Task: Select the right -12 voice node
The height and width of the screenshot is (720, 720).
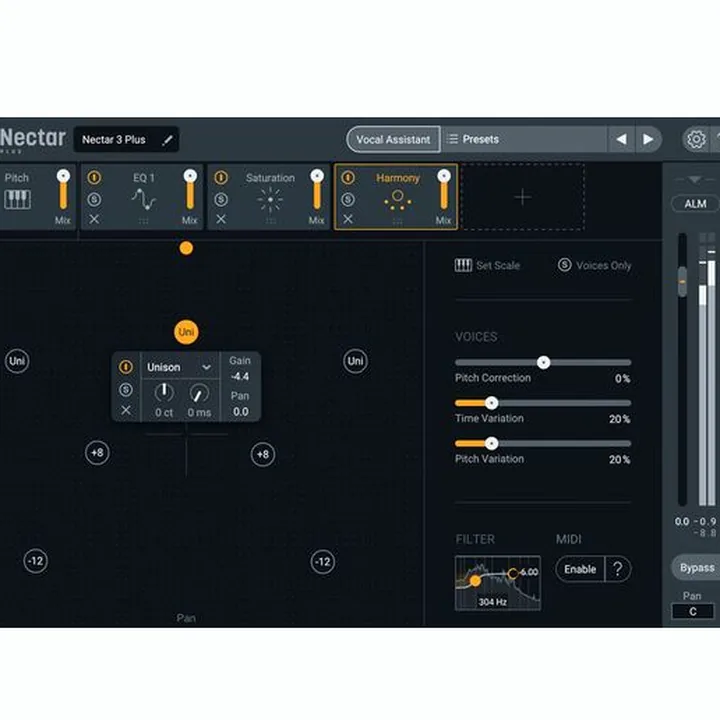Action: click(323, 562)
